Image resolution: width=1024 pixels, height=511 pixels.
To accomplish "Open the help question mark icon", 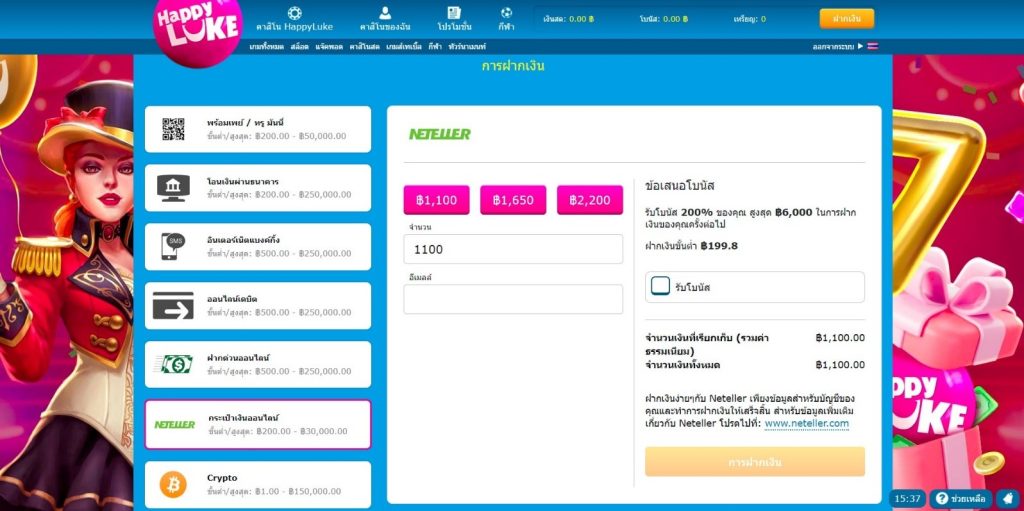I will (x=942, y=499).
